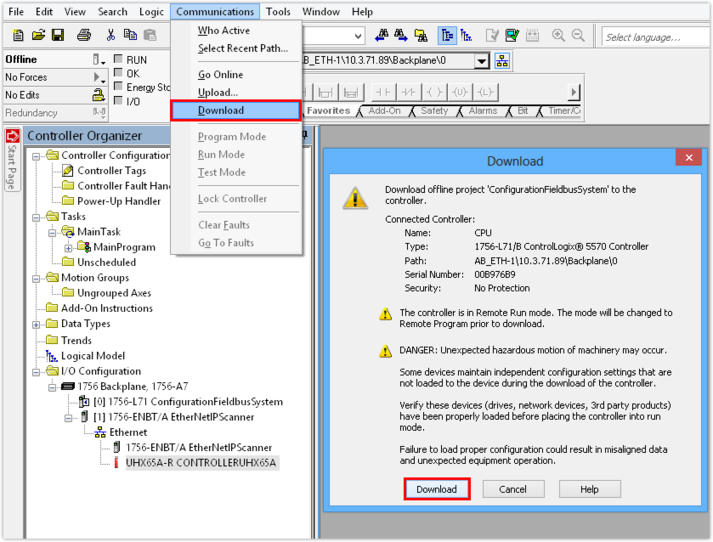Image resolution: width=713 pixels, height=542 pixels.
Task: Expand the Data Types folder
Action: click(x=37, y=324)
